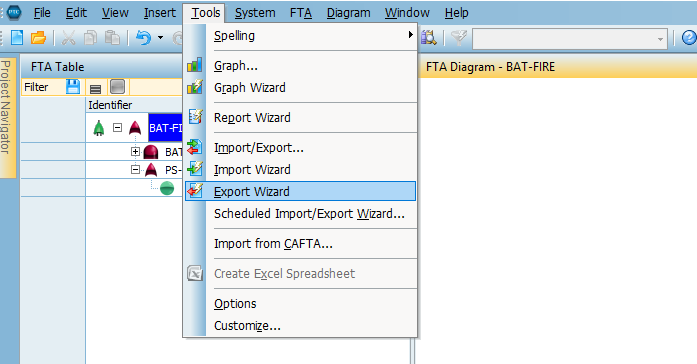Viewport: 697px width, 364px height.
Task: Open the toolbar filter combo box
Action: (x=570, y=39)
